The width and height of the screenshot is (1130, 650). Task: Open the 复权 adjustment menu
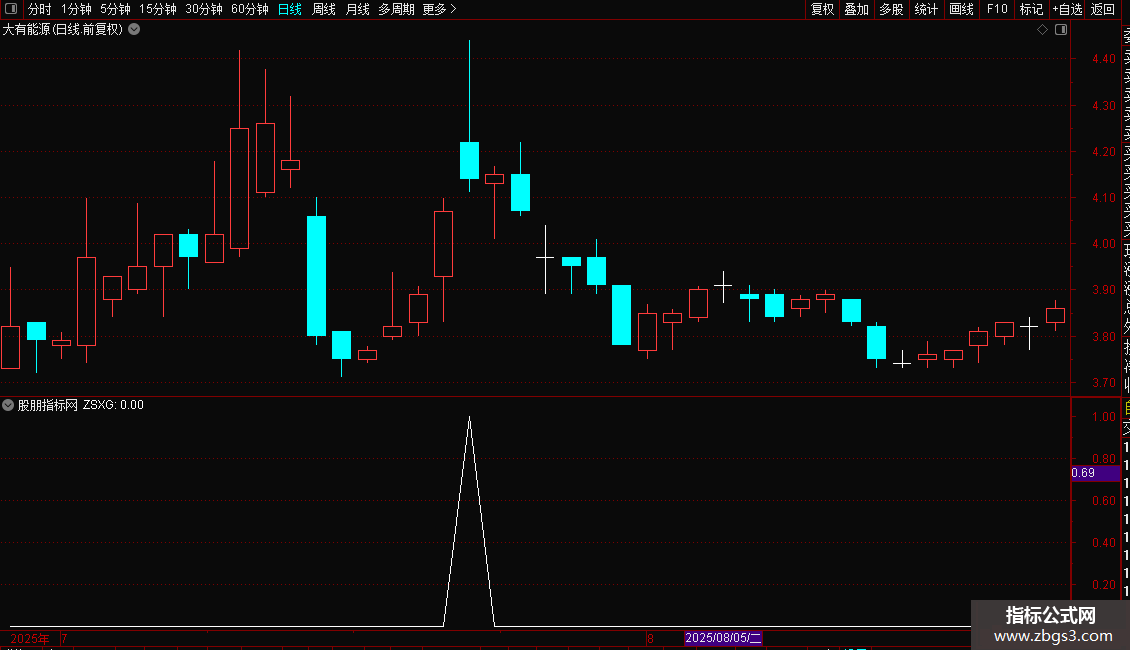tap(822, 9)
